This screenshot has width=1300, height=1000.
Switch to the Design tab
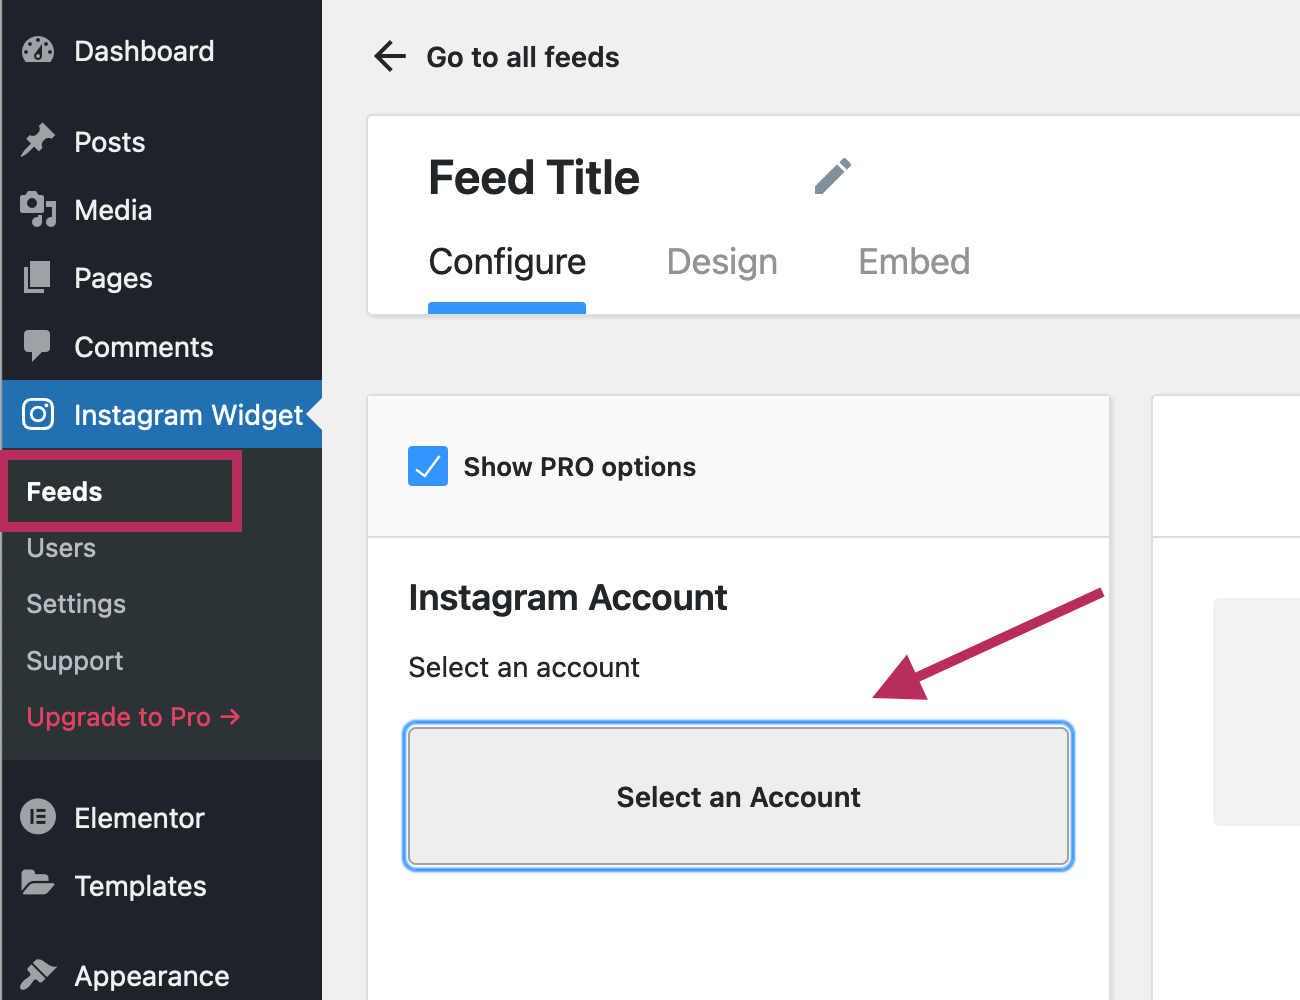(x=722, y=262)
